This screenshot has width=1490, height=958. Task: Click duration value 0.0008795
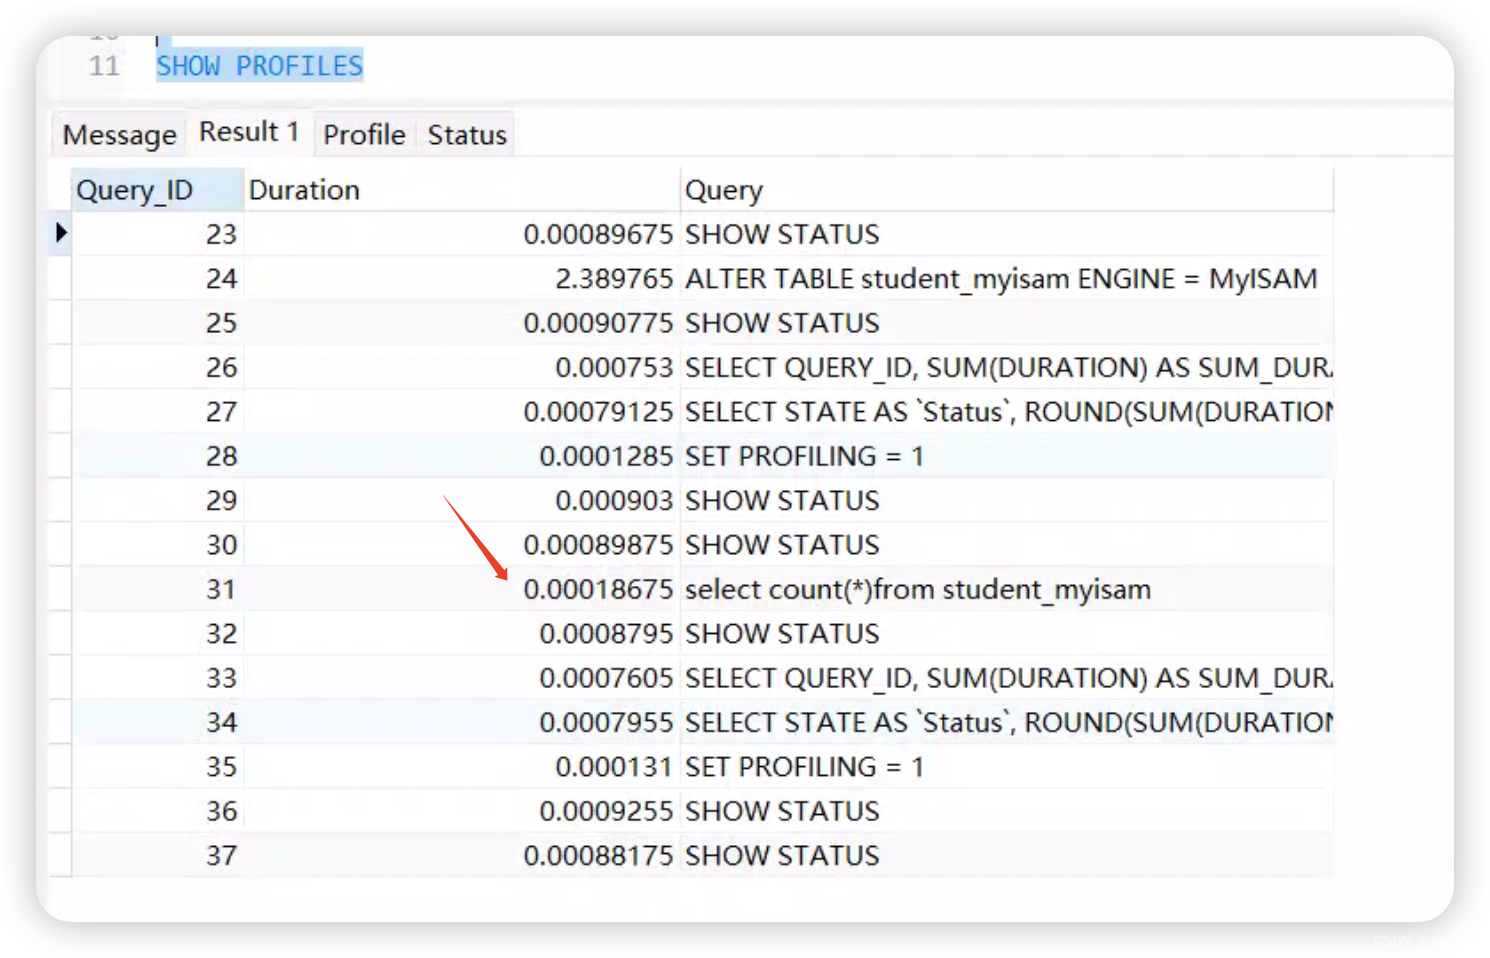(x=606, y=633)
